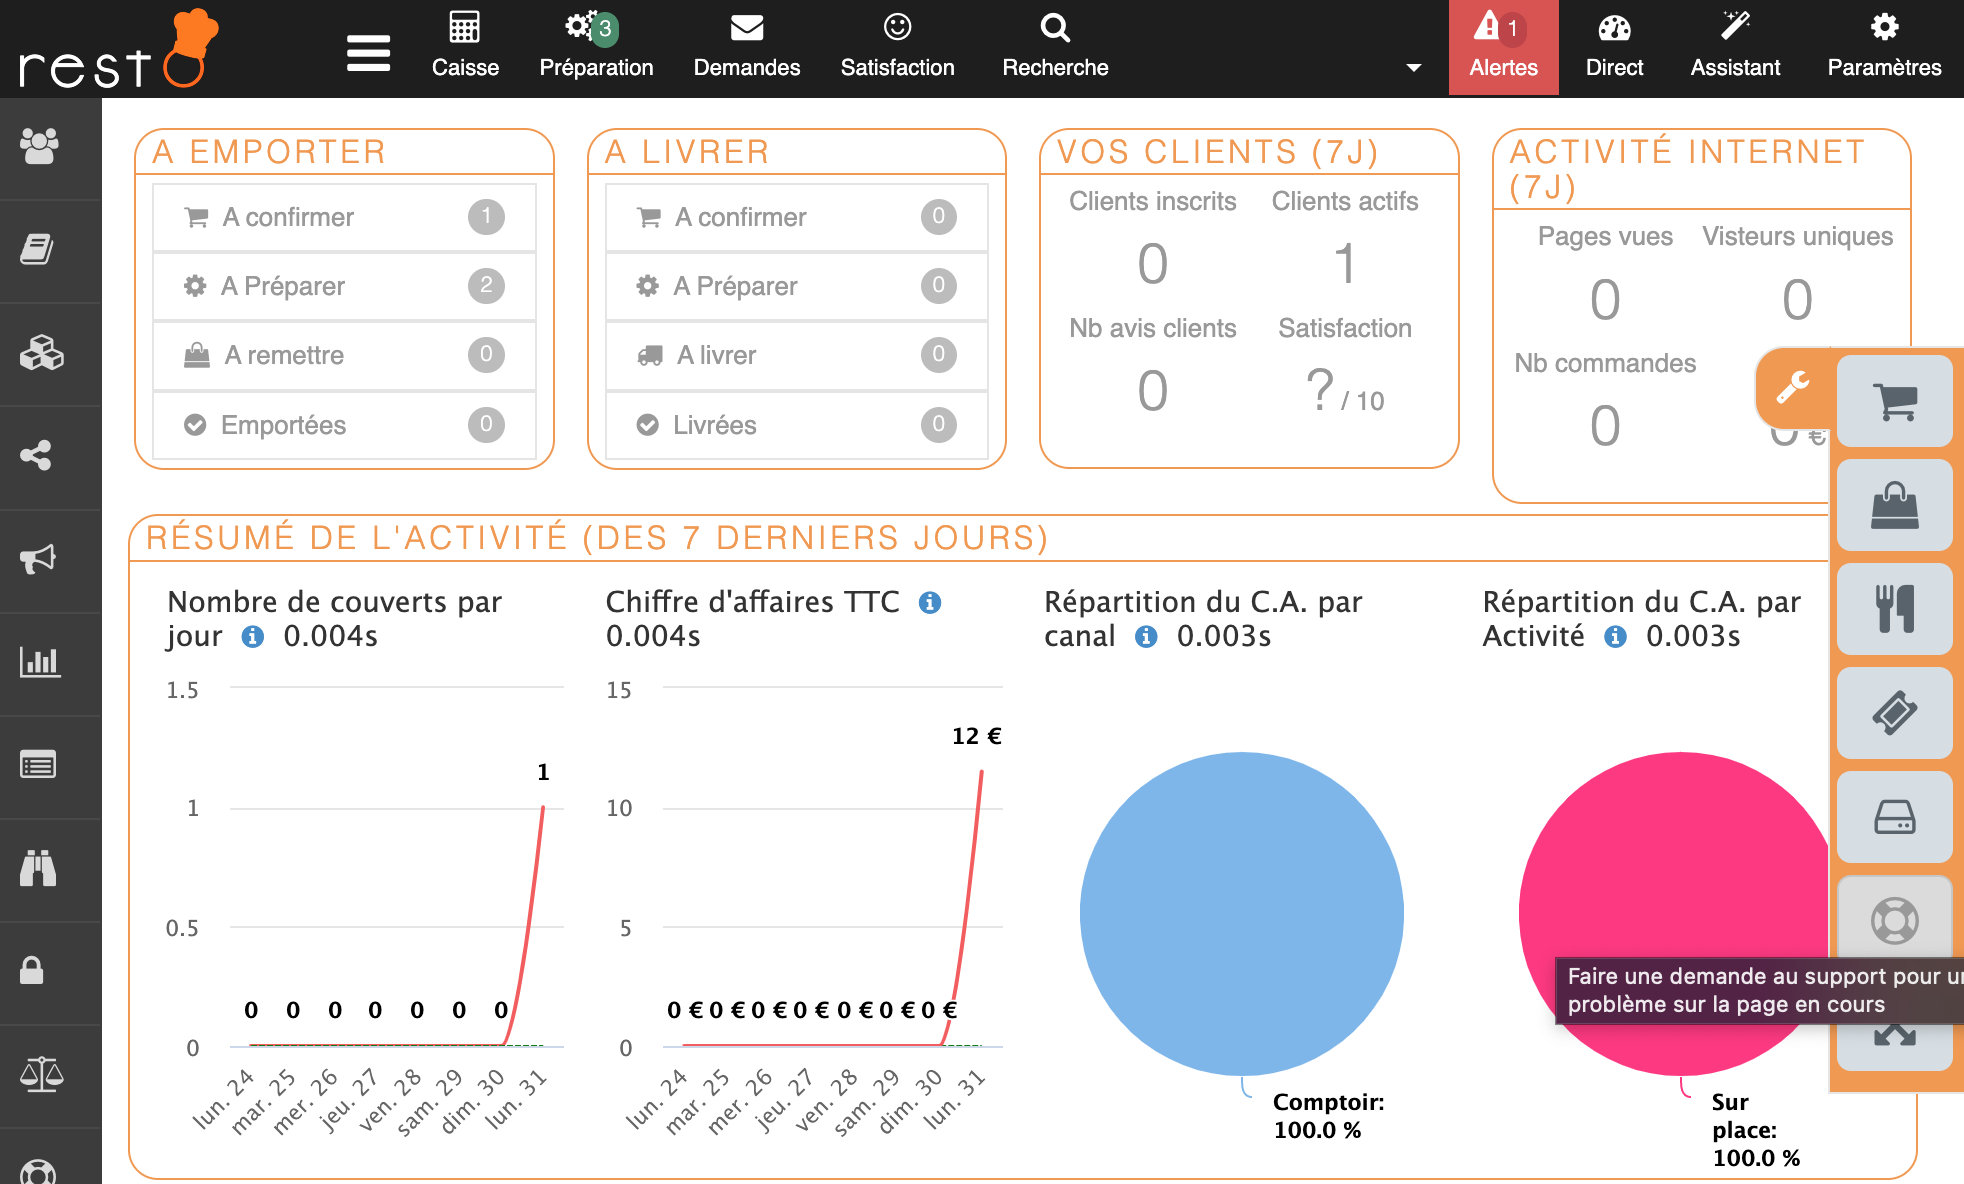The width and height of the screenshot is (1964, 1184).
Task: Toggle the hamburger menu button
Action: pyautogui.click(x=368, y=53)
